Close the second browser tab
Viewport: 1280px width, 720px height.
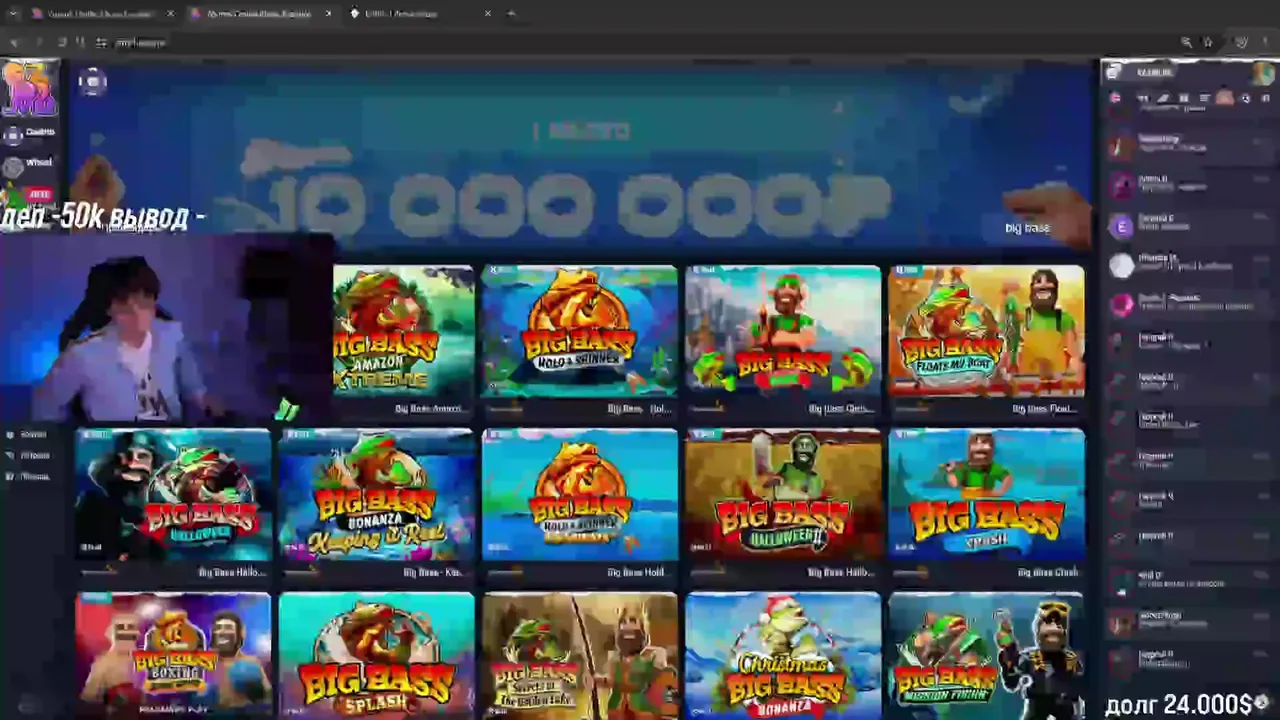click(329, 14)
